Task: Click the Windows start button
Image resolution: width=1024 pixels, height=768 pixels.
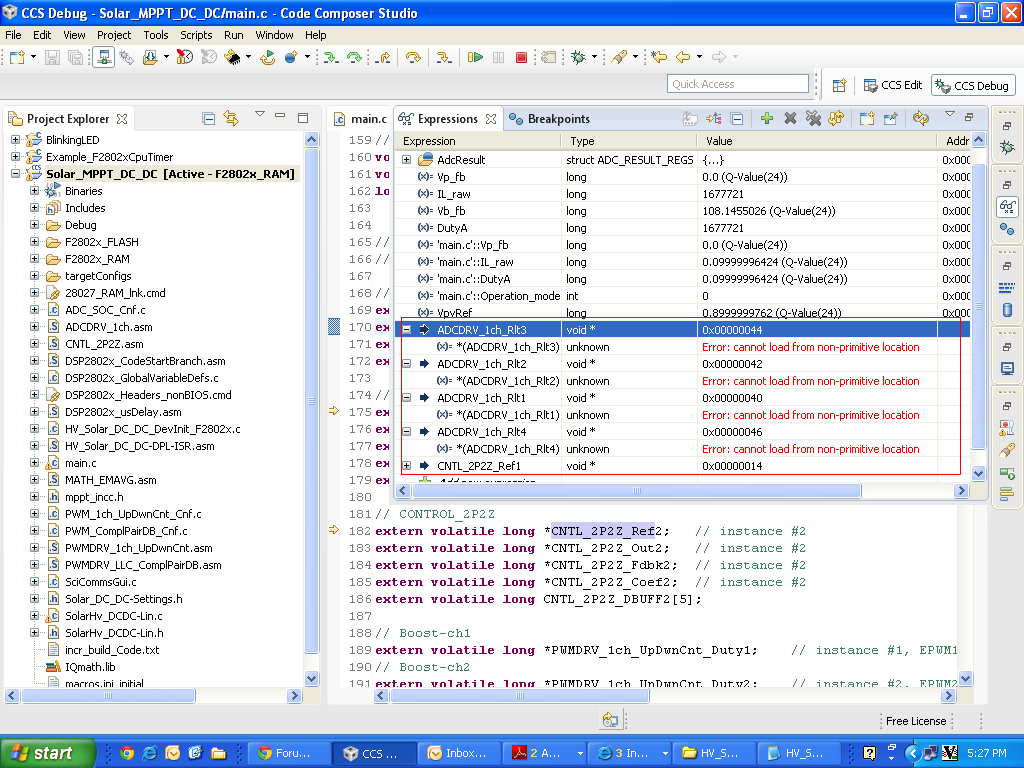Action: tap(47, 753)
